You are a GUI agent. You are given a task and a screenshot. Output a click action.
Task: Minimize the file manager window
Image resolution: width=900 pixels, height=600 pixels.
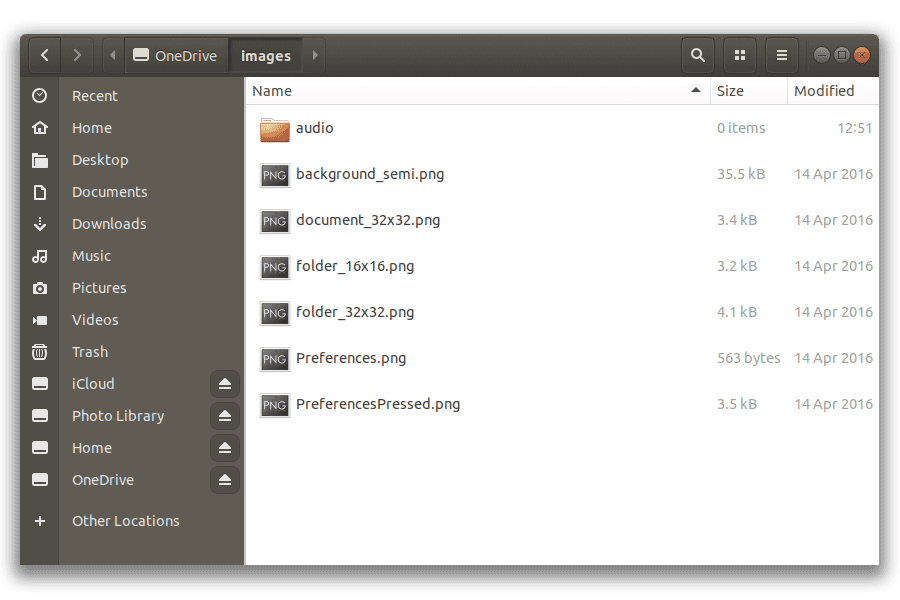point(821,55)
